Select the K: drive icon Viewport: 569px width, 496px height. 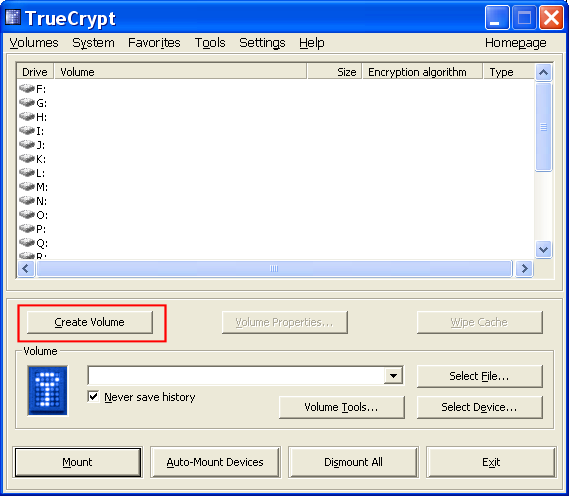[27, 159]
